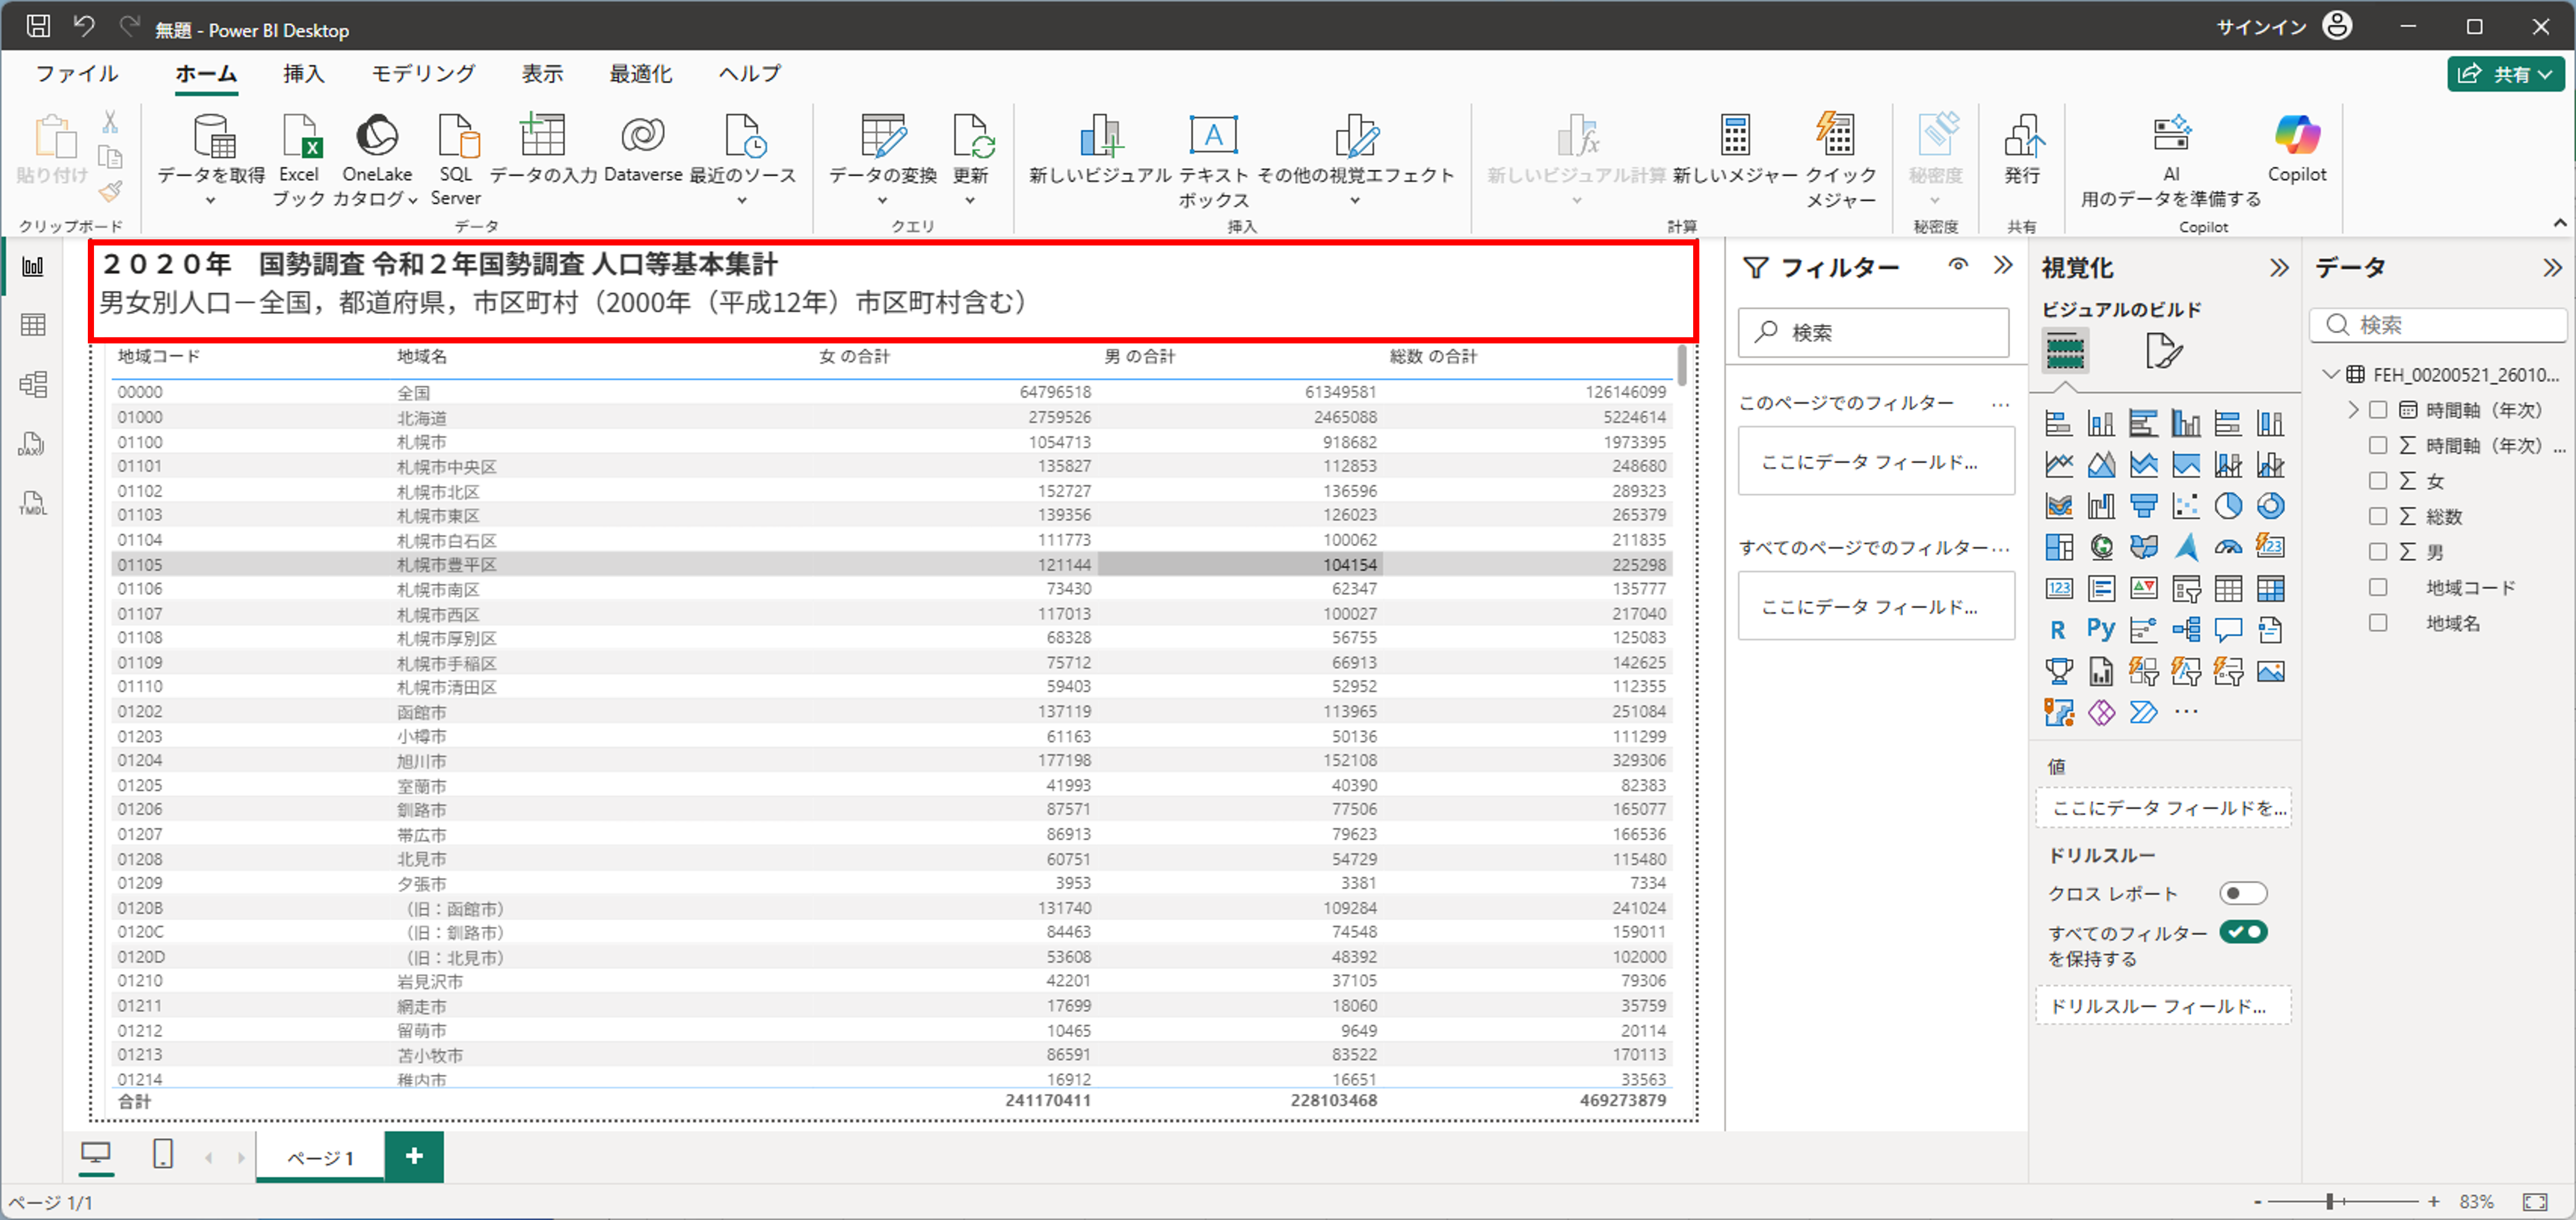
Task: Open the モデリング ribbon tab
Action: 423,74
